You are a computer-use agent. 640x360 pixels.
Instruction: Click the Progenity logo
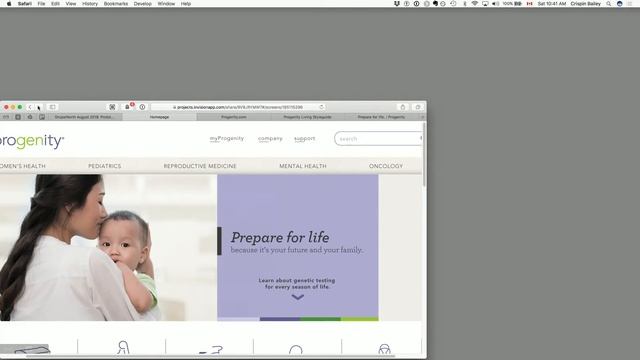32,141
